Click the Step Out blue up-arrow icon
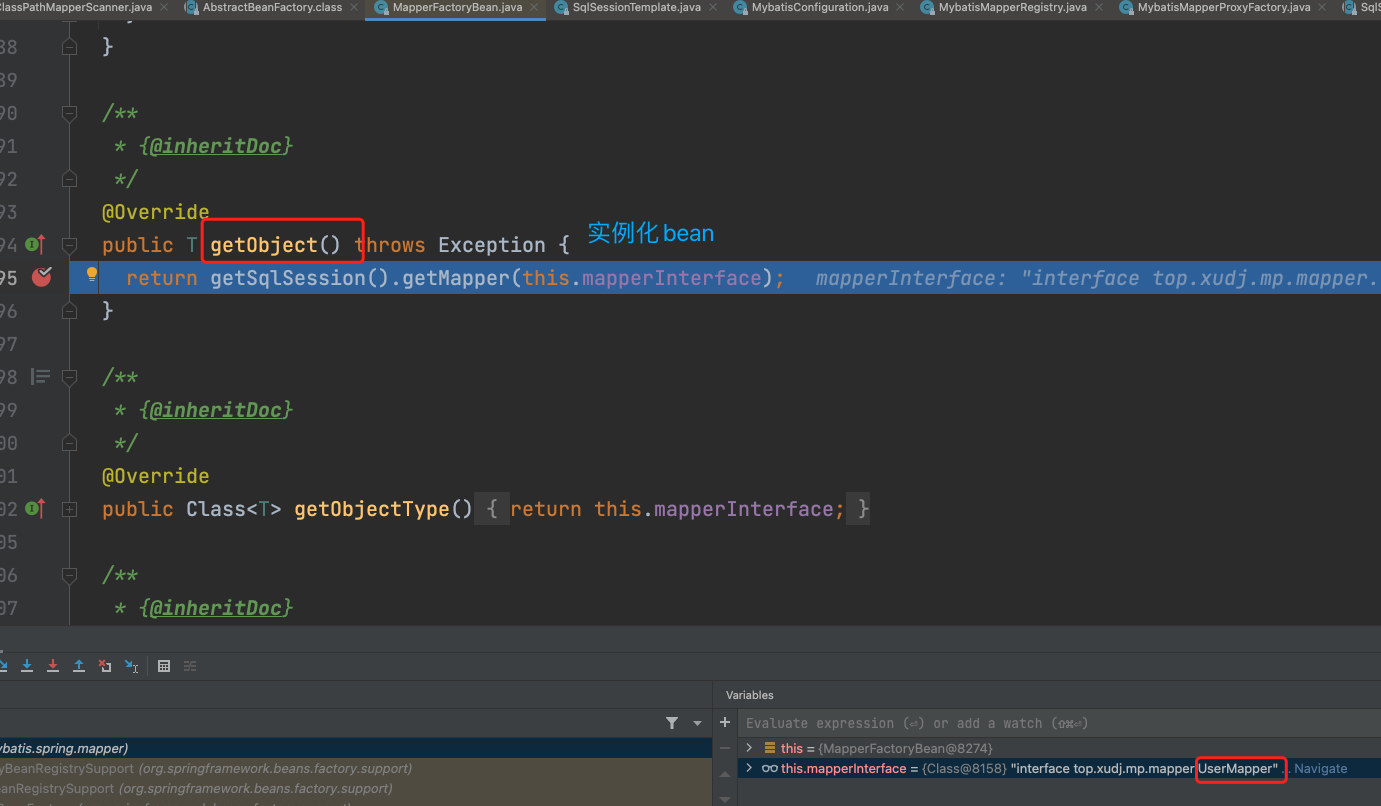 click(79, 666)
